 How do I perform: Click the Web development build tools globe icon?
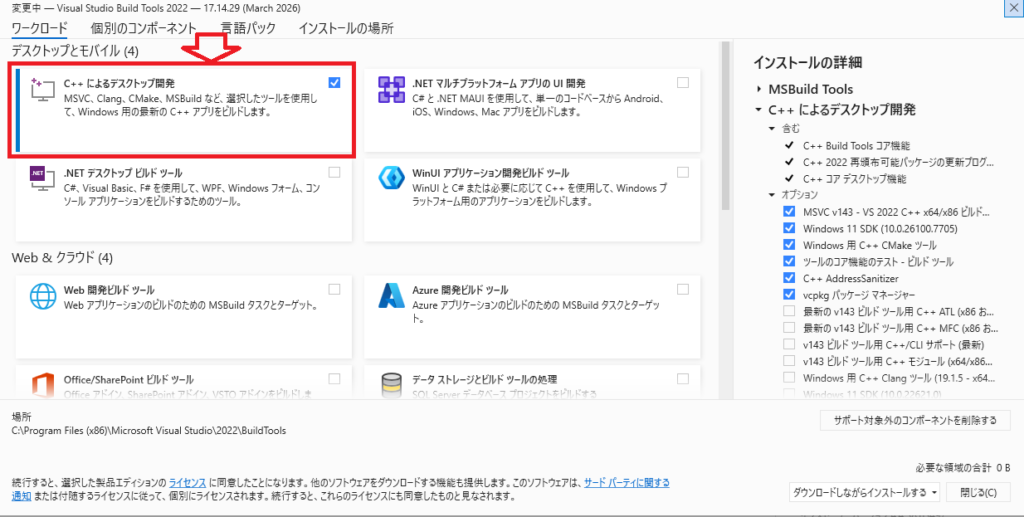pos(41,296)
